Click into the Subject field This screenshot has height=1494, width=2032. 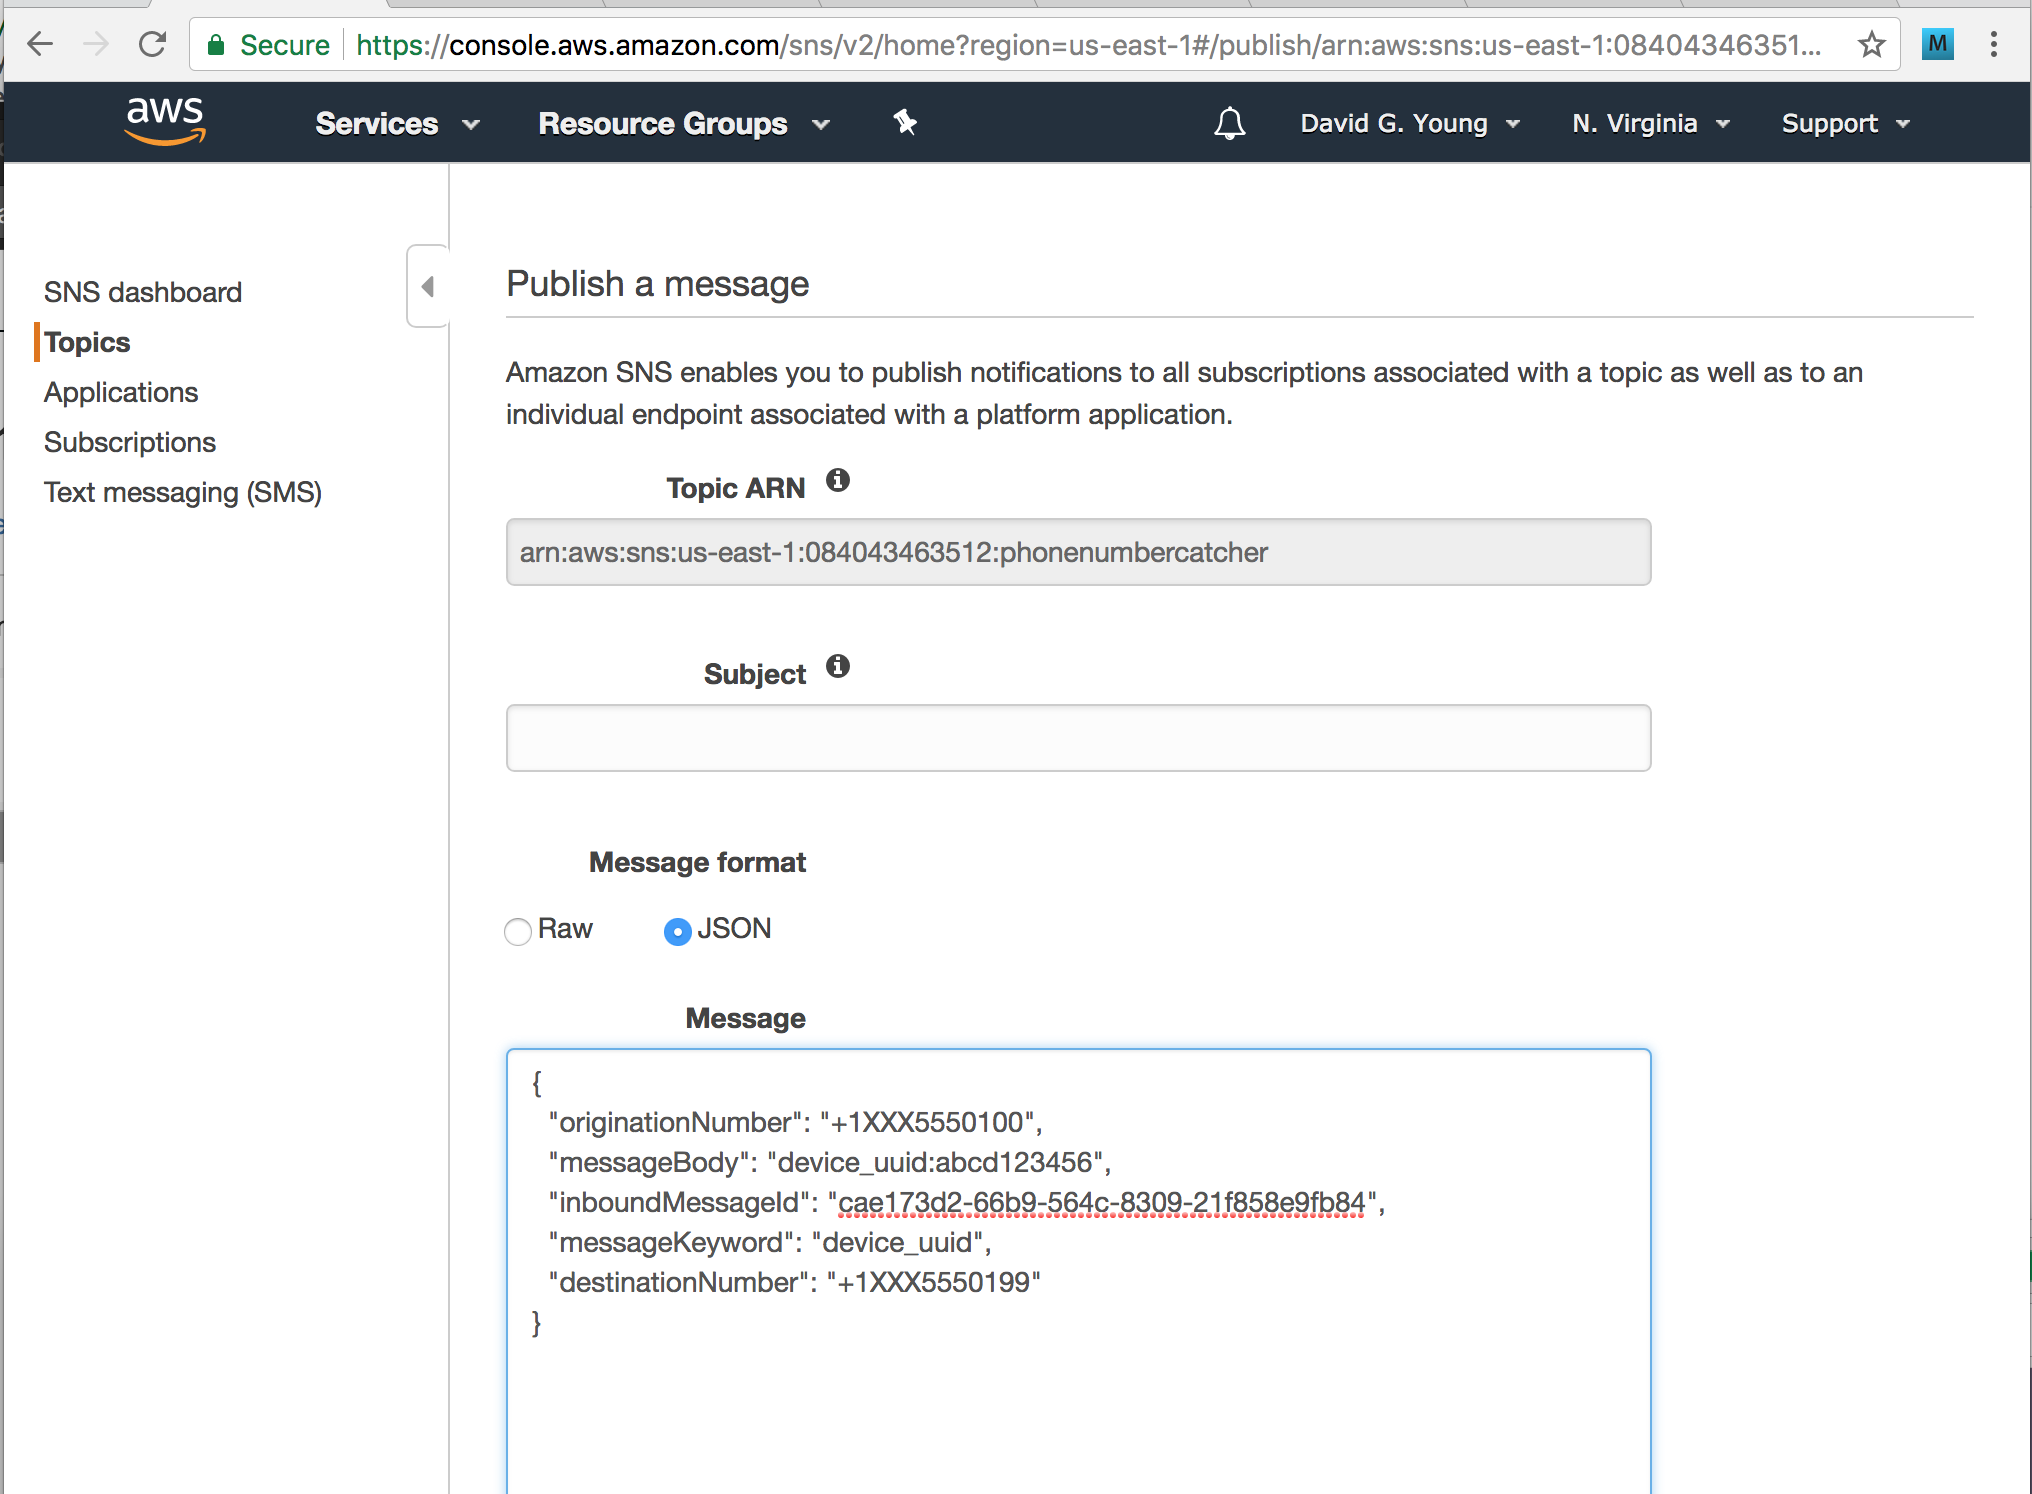pyautogui.click(x=1078, y=738)
